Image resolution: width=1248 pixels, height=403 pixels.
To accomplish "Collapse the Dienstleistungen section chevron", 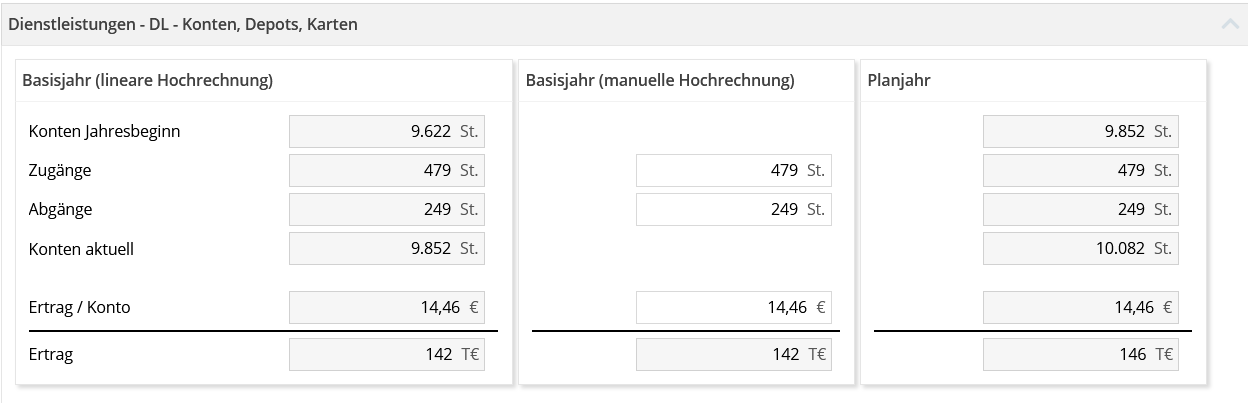I will coord(1230,24).
